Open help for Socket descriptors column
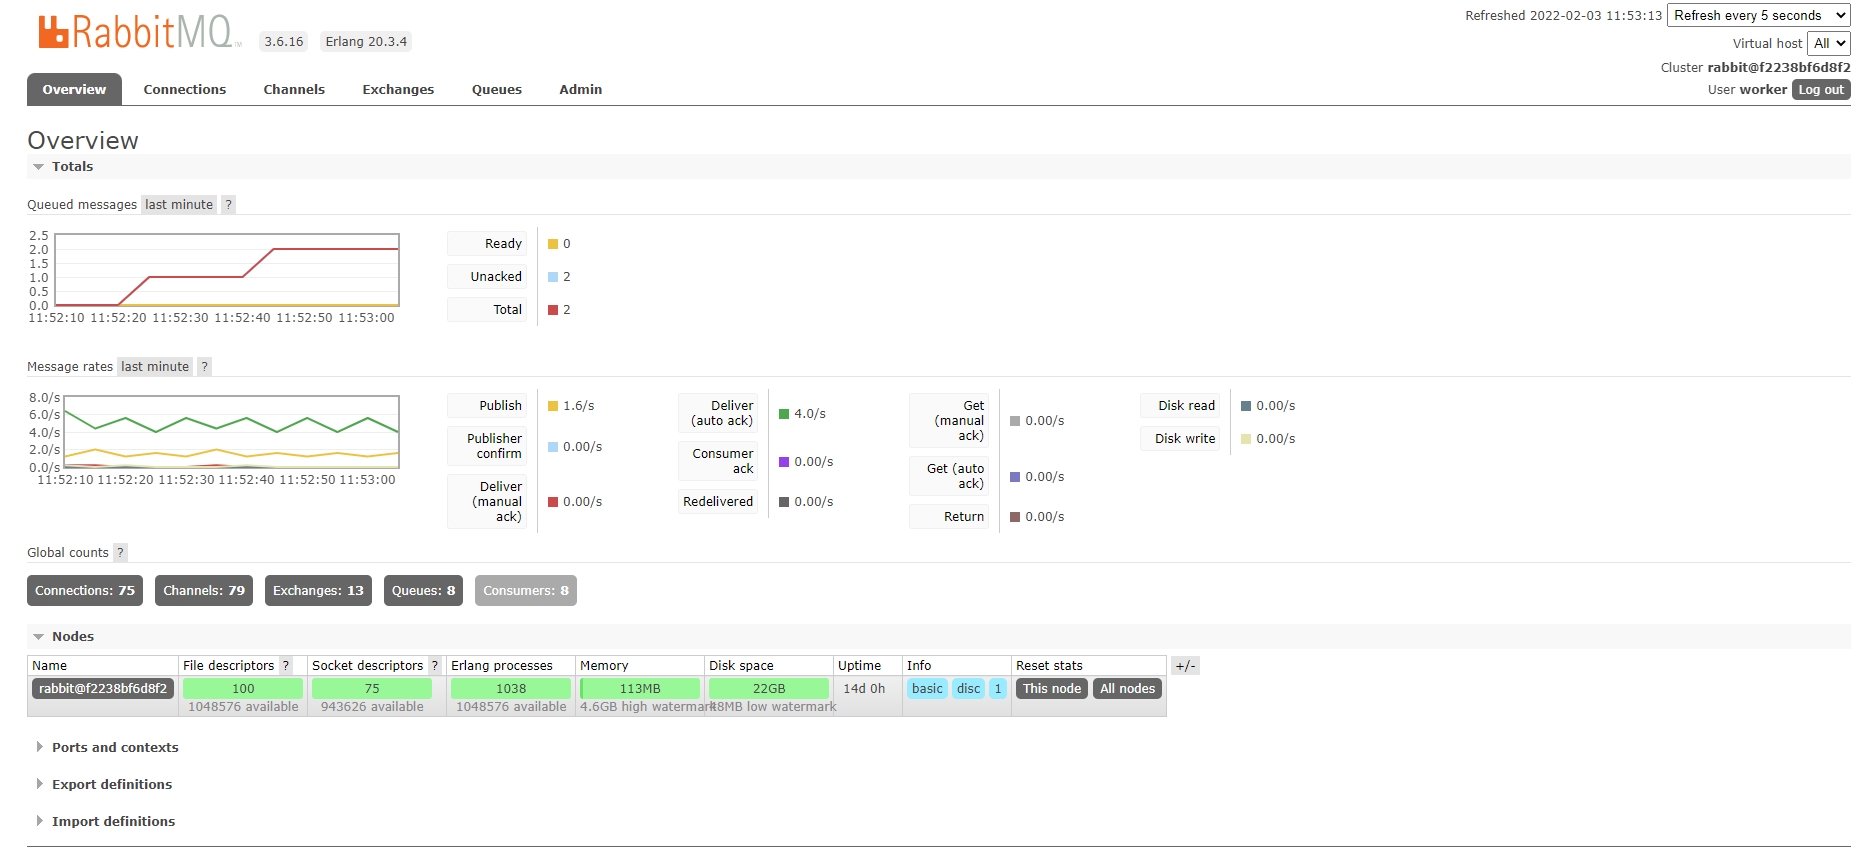Viewport: 1854px width, 847px height. pos(435,665)
